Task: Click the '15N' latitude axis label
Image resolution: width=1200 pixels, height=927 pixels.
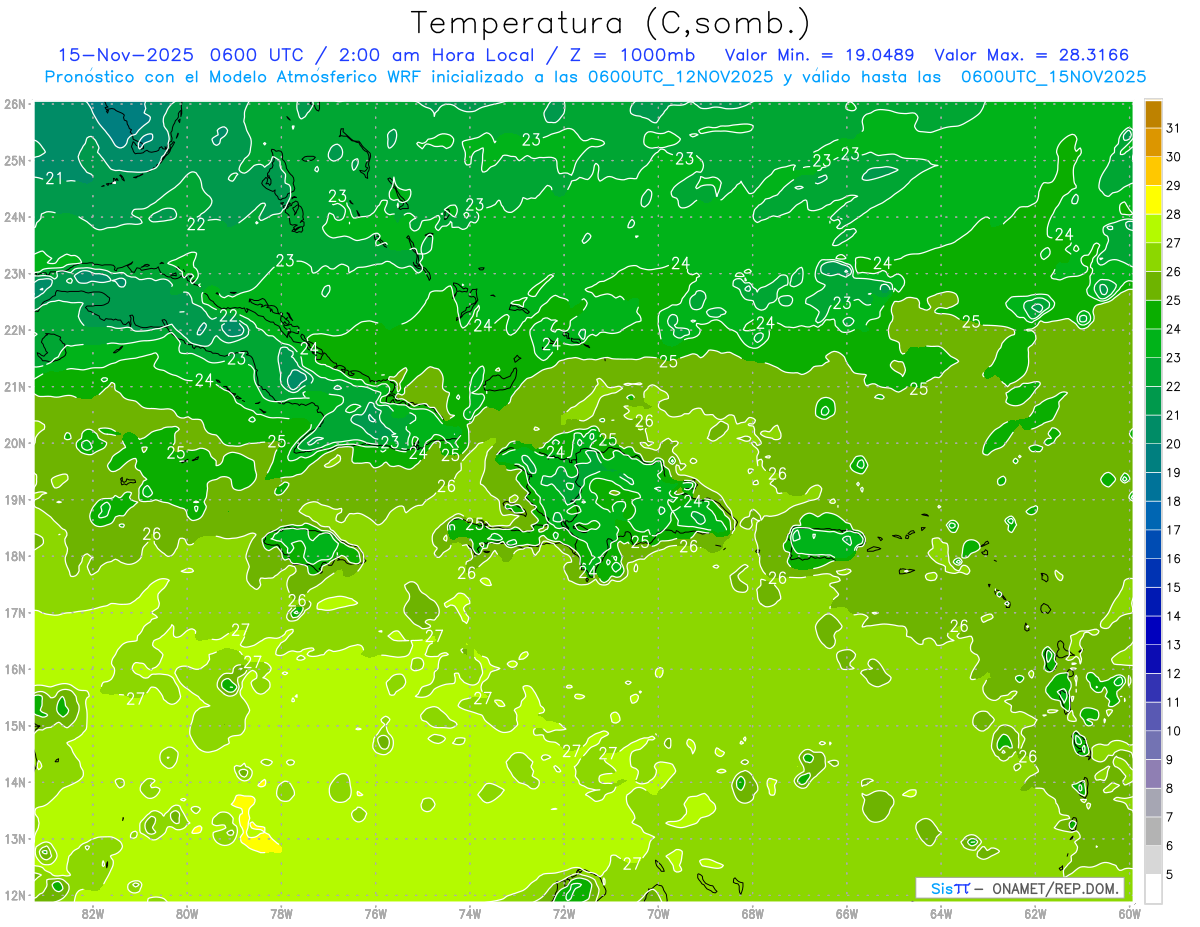Action: pos(15,725)
